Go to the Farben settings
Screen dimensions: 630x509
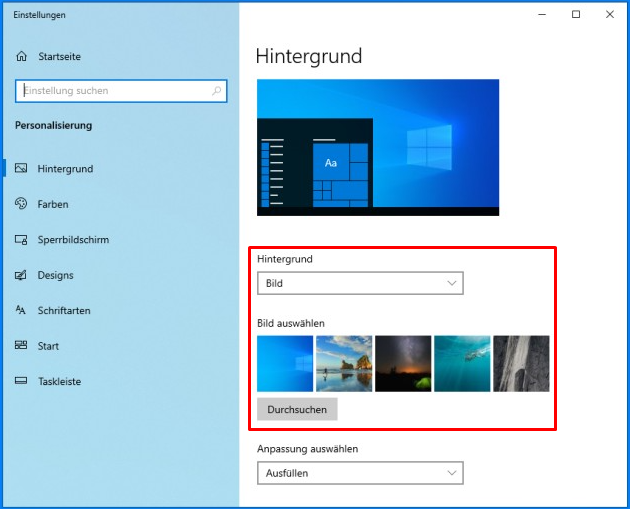coord(53,204)
